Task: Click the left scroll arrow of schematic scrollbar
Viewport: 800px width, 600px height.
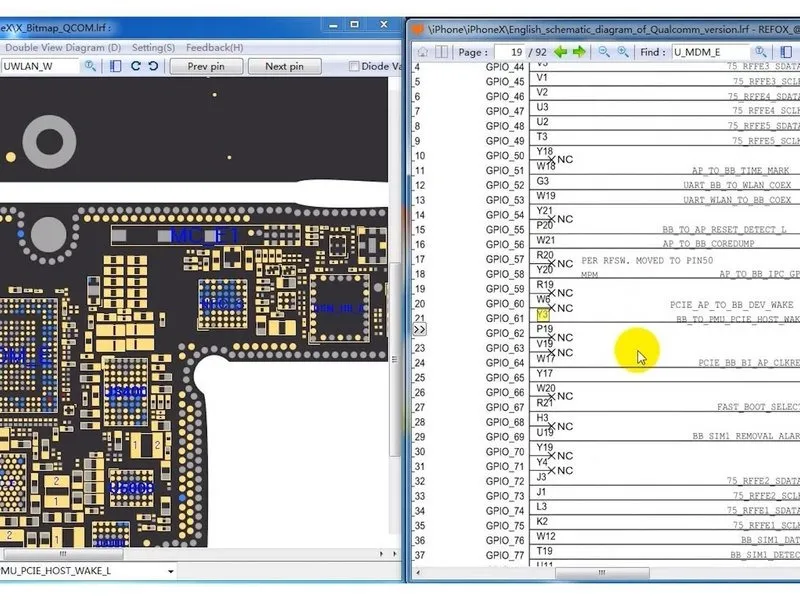Action: 418,573
